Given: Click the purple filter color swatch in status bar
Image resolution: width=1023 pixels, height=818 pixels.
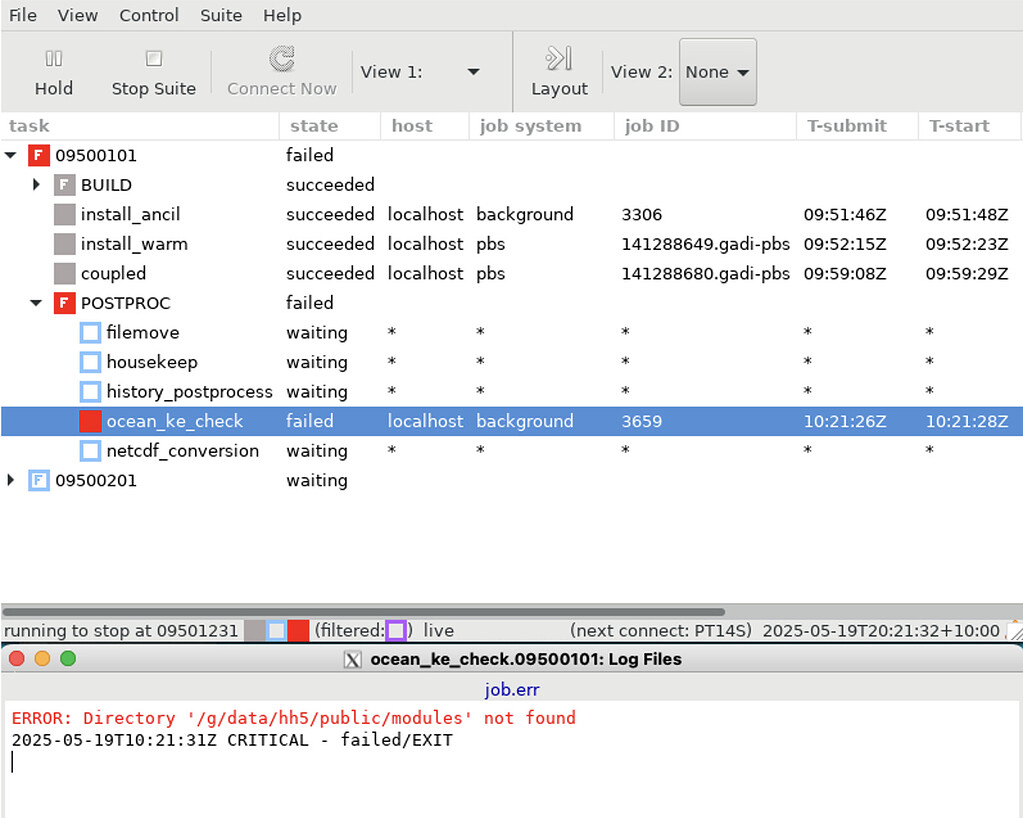Looking at the screenshot, I should click(397, 631).
